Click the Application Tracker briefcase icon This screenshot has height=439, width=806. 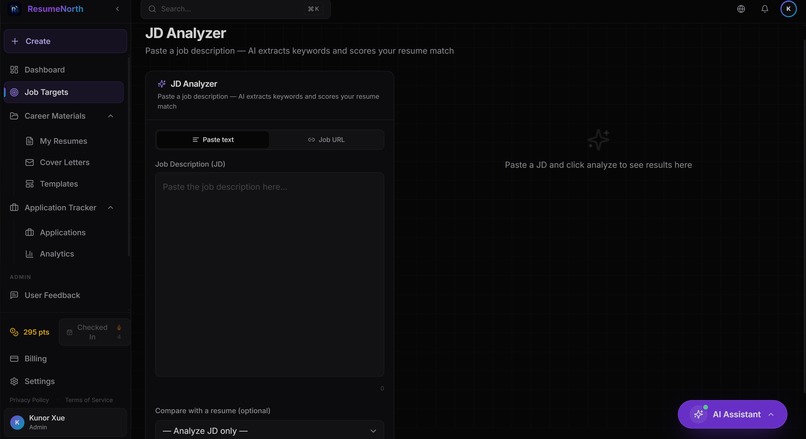[x=14, y=208]
